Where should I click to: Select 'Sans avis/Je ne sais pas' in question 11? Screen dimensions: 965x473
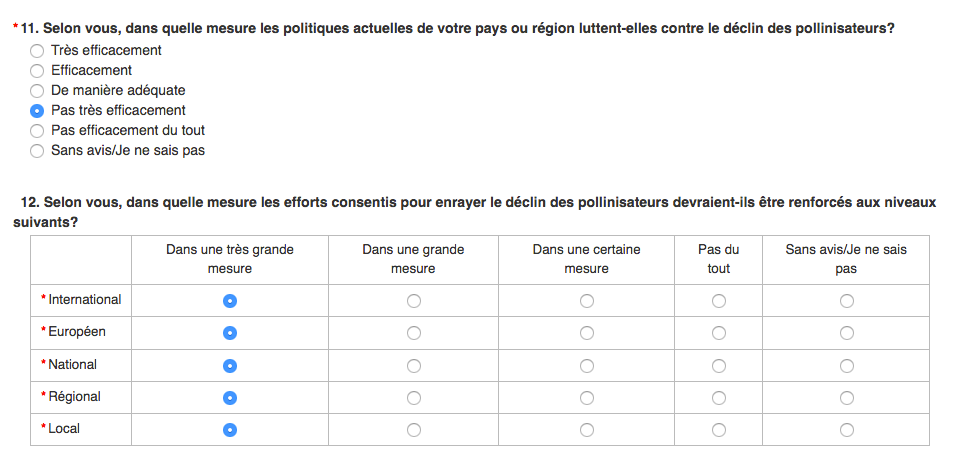tap(37, 151)
